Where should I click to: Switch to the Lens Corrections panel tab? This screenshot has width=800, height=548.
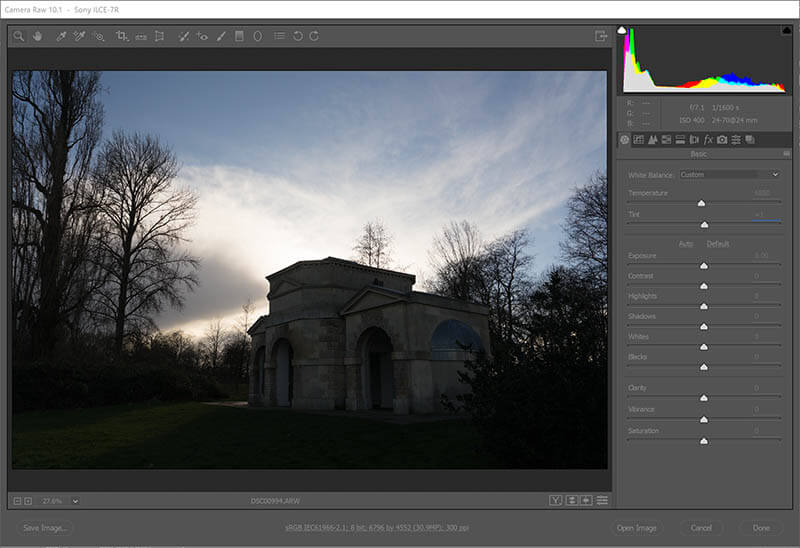pyautogui.click(x=694, y=139)
